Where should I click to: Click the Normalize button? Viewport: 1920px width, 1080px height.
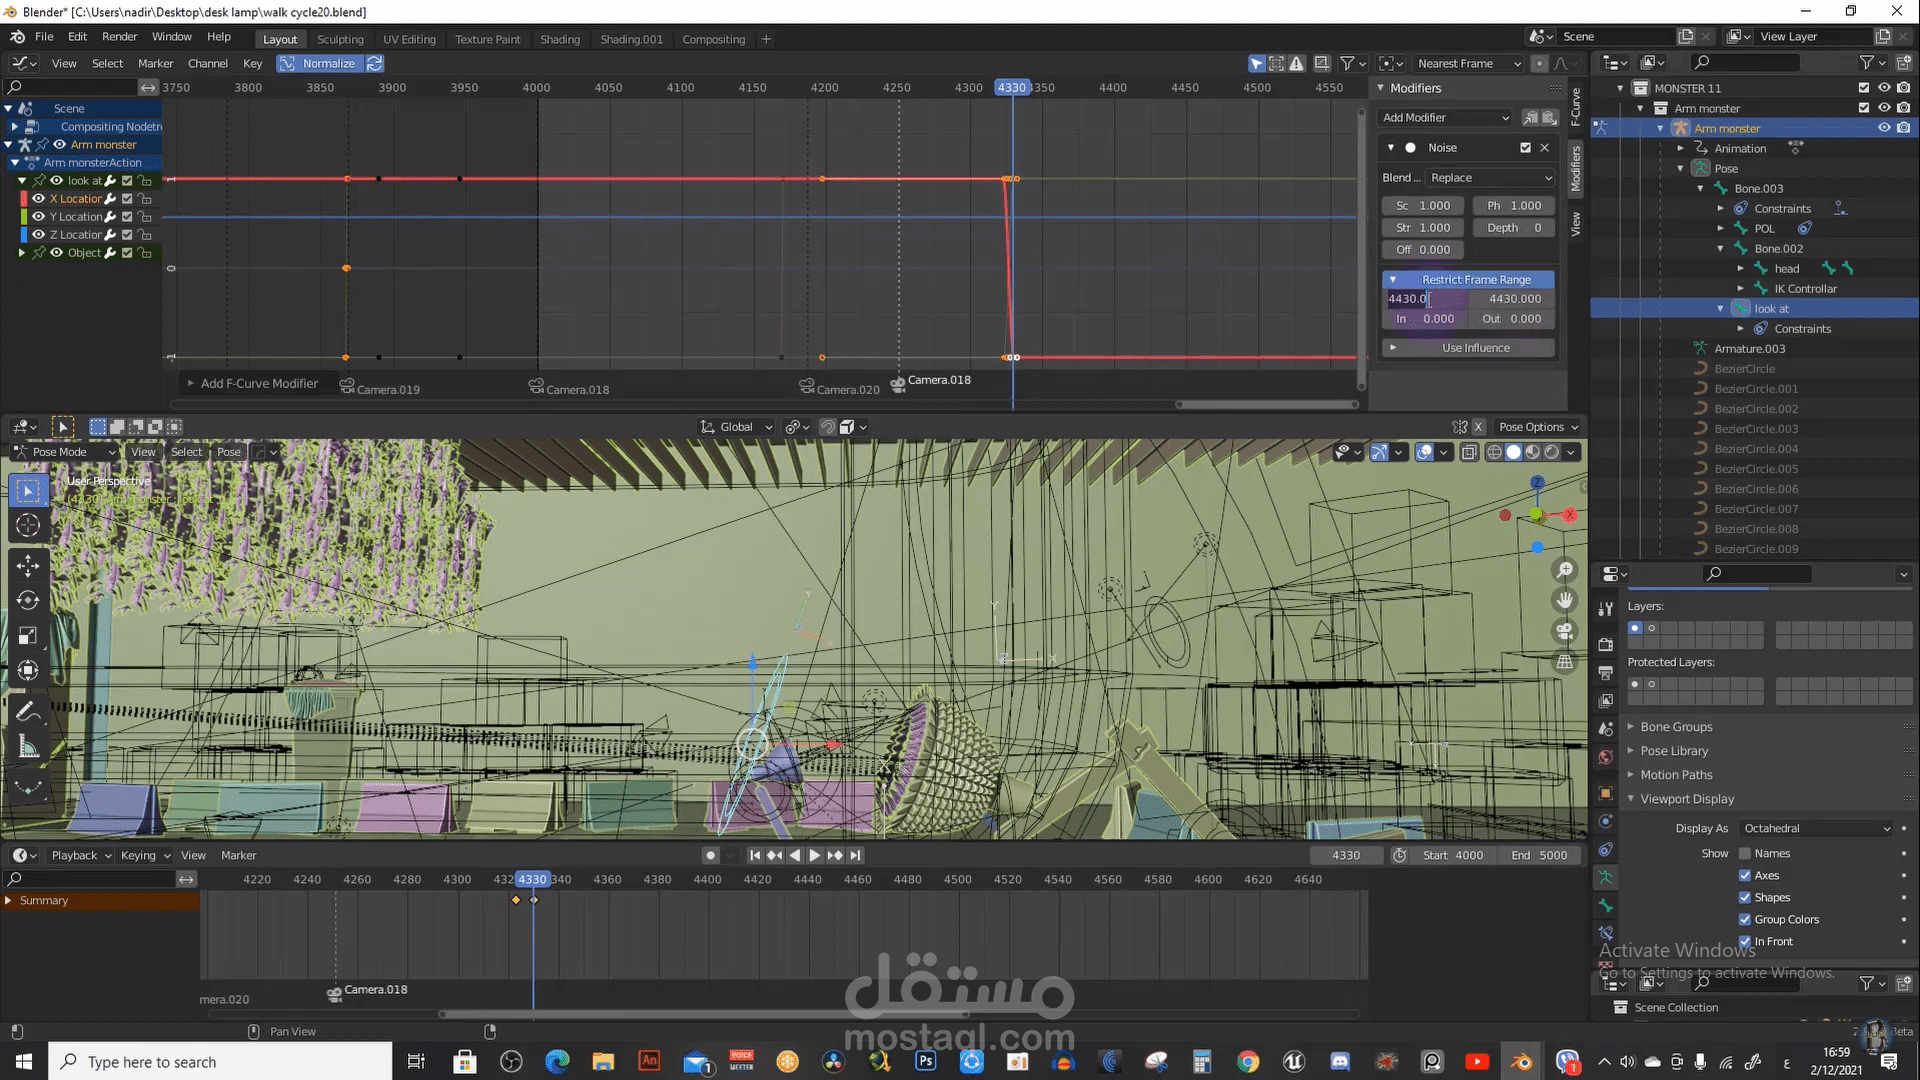328,63
